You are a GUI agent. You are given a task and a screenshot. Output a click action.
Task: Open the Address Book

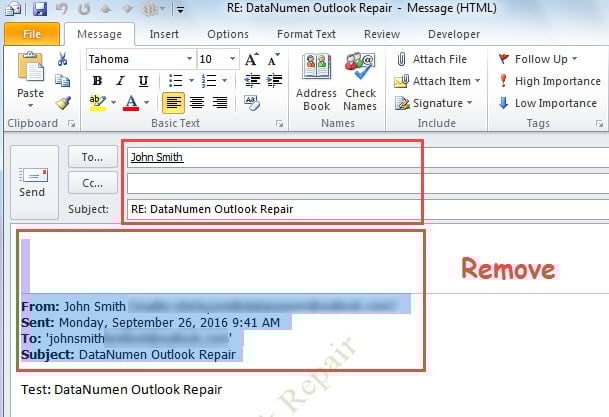tap(316, 82)
